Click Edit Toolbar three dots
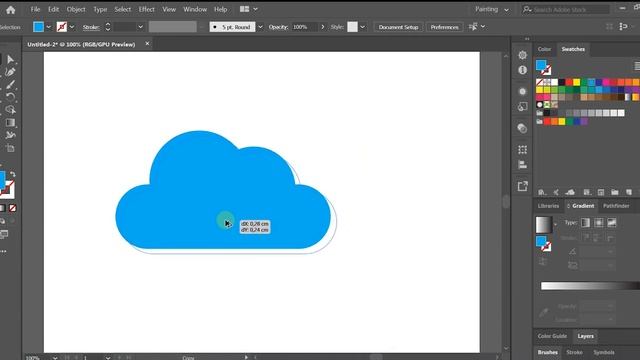Viewport: 640px width, 360px height. click(3, 251)
